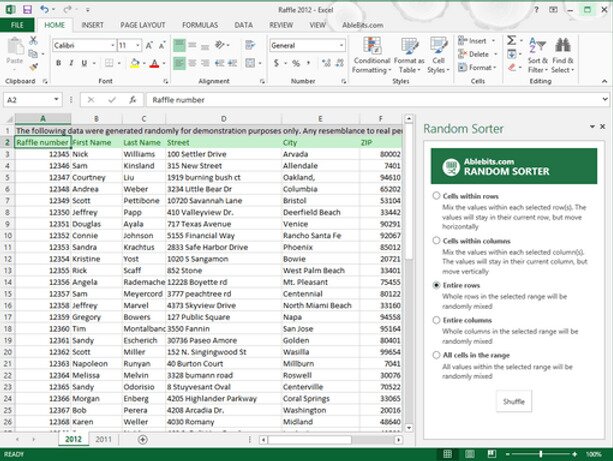Select All cells in the range option
The height and width of the screenshot is (461, 613).
(x=436, y=354)
